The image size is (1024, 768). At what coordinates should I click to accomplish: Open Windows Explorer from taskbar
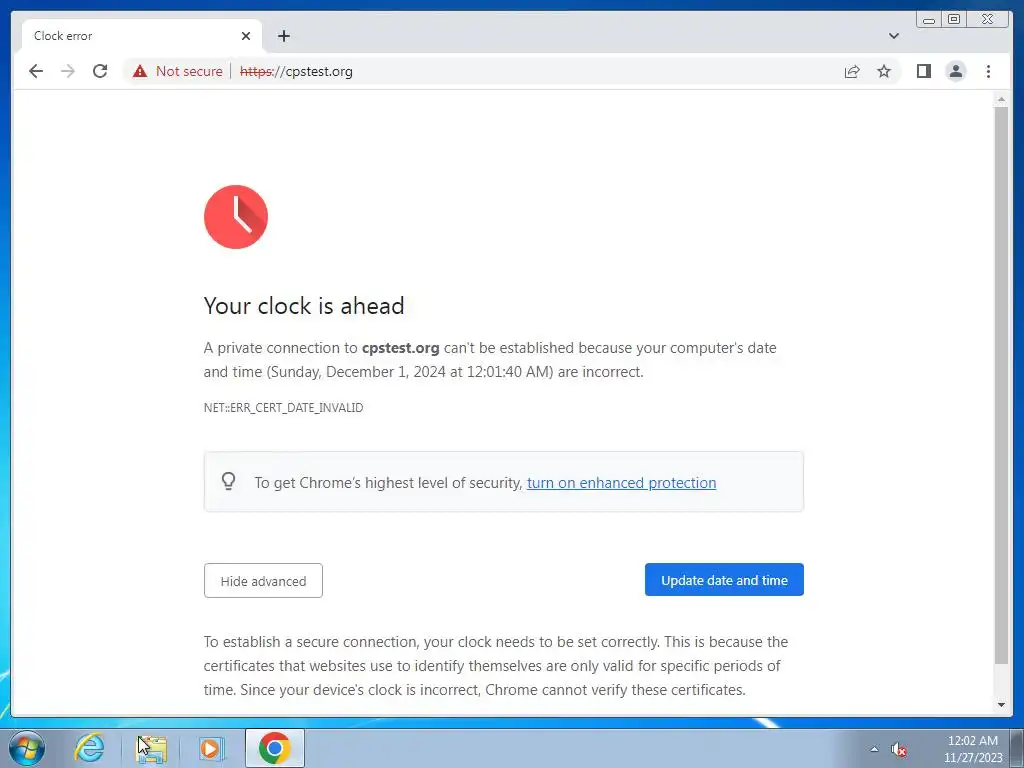coord(151,748)
